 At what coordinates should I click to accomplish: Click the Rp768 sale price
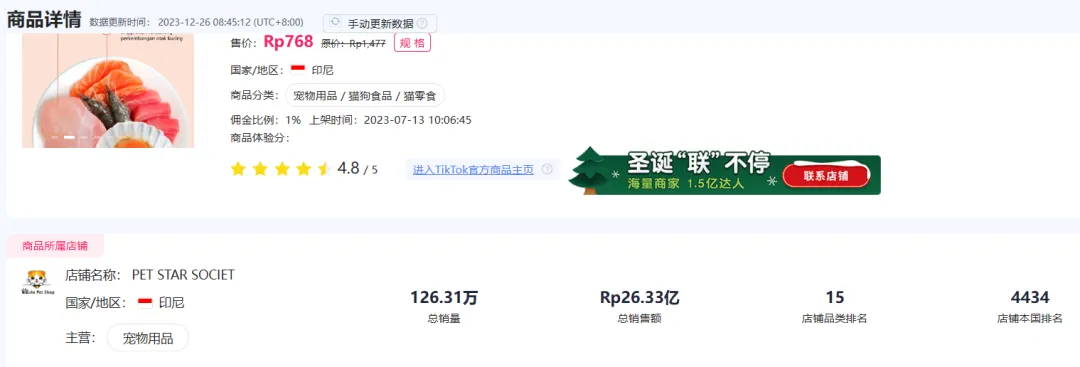point(288,42)
